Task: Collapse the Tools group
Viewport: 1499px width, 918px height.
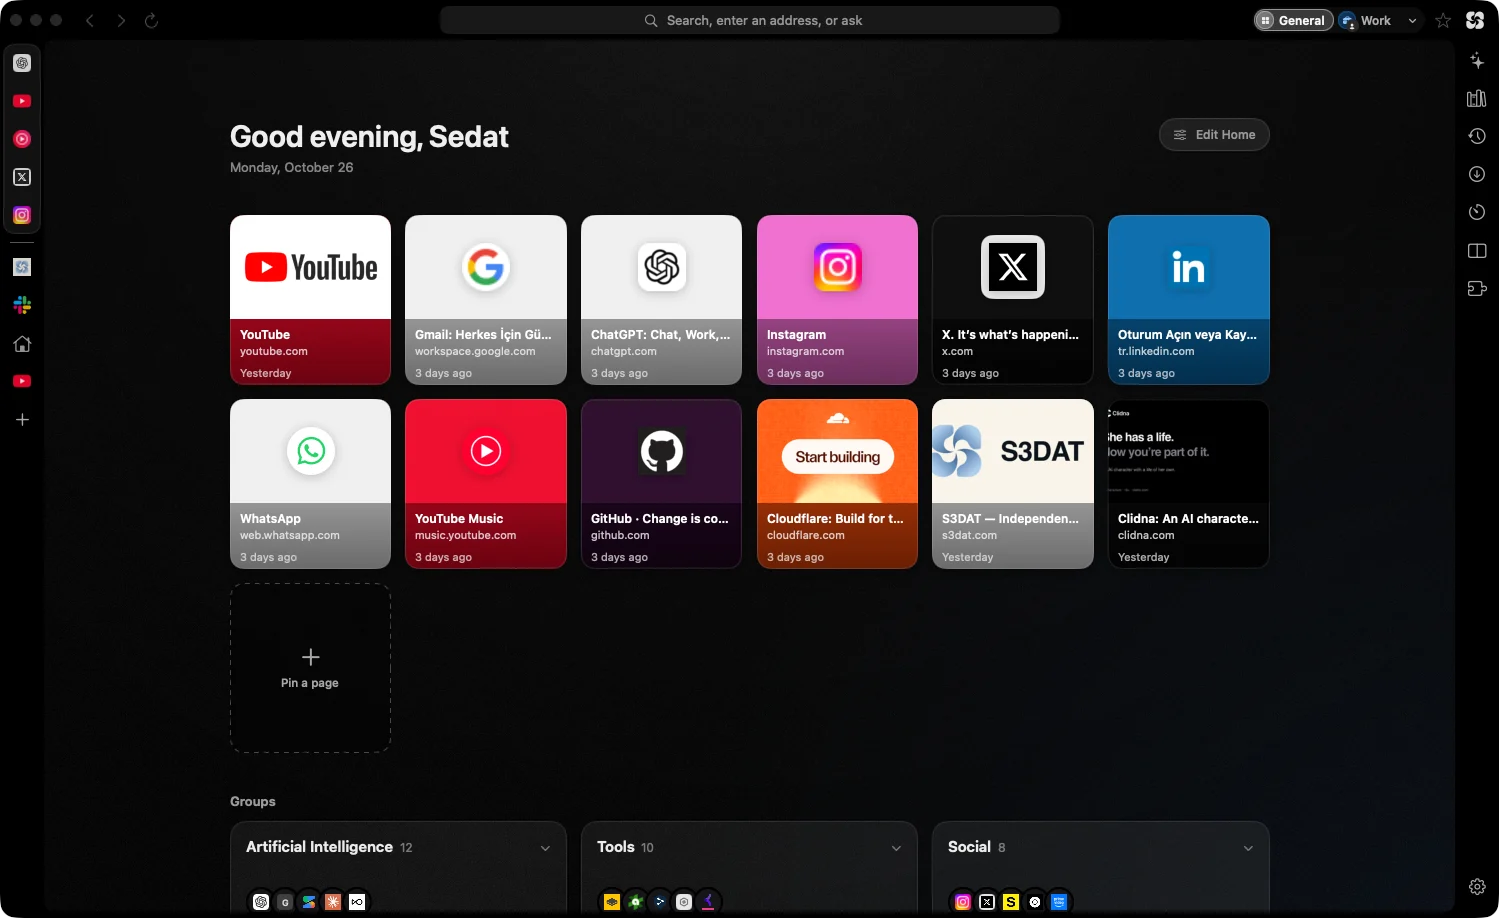Action: coord(896,848)
